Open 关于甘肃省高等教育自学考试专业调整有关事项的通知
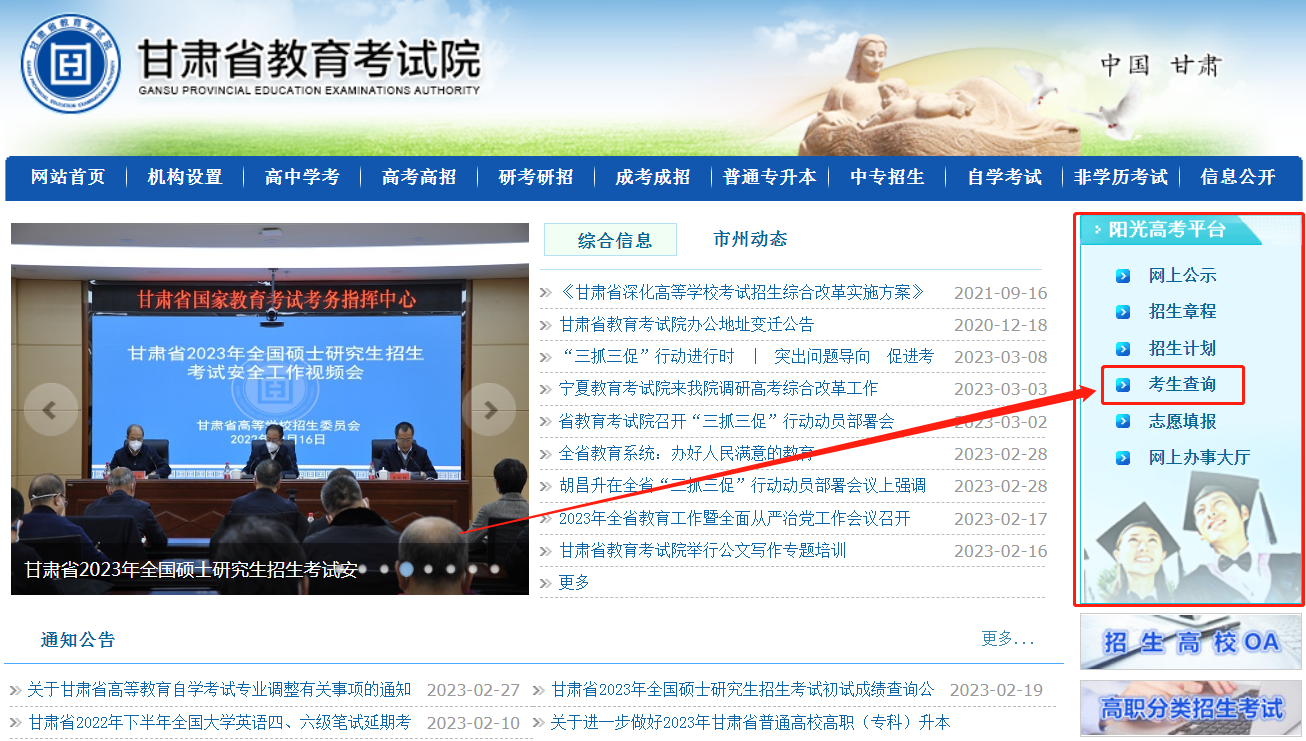Viewport: 1306px width, 741px height. 219,690
